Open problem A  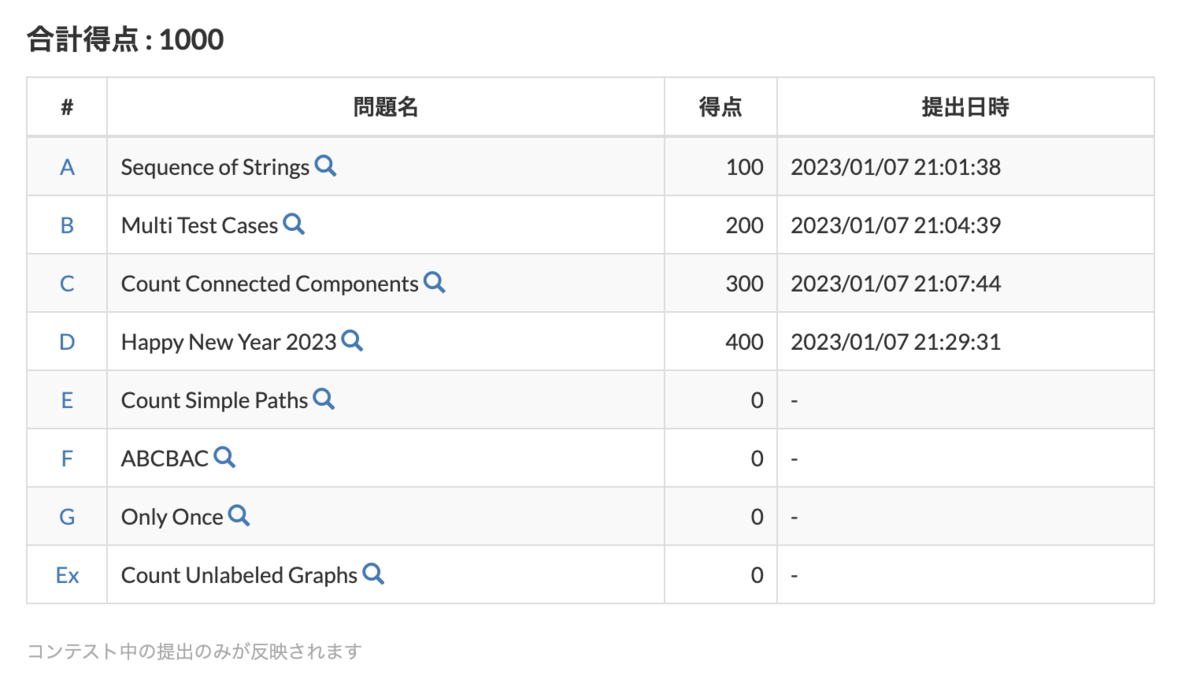66,167
